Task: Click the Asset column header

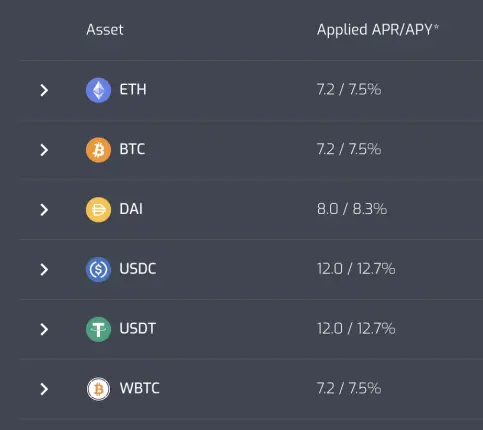Action: [105, 30]
